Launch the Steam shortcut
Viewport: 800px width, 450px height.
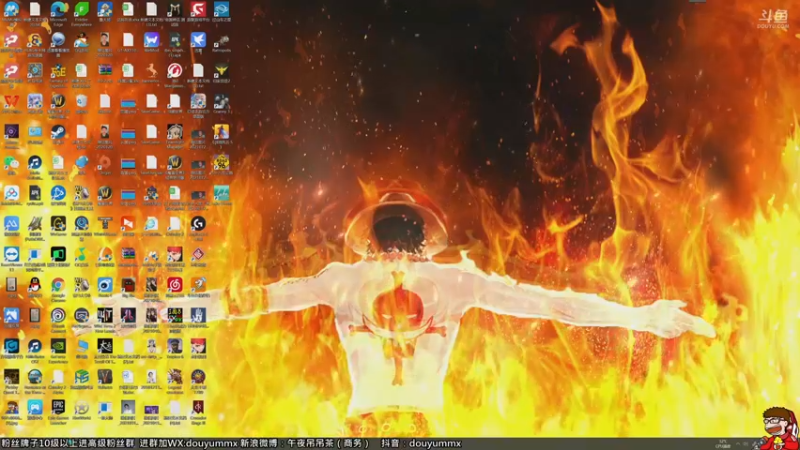click(x=58, y=132)
